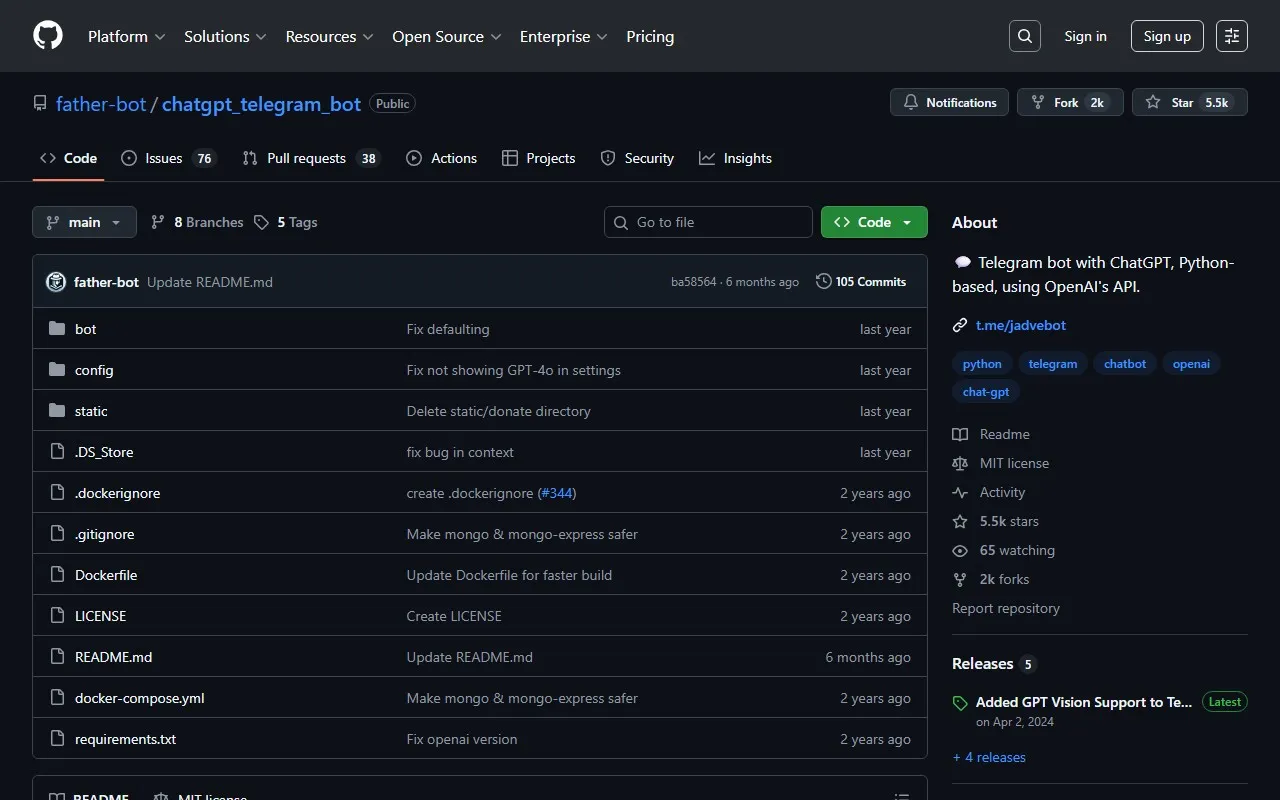This screenshot has height=800, width=1280.
Task: Click the Go to file search field
Action: tap(708, 222)
